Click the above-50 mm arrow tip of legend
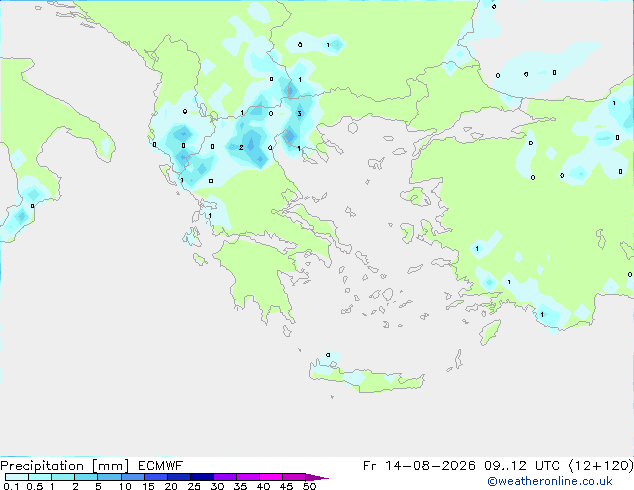The height and width of the screenshot is (490, 634). [x=317, y=477]
